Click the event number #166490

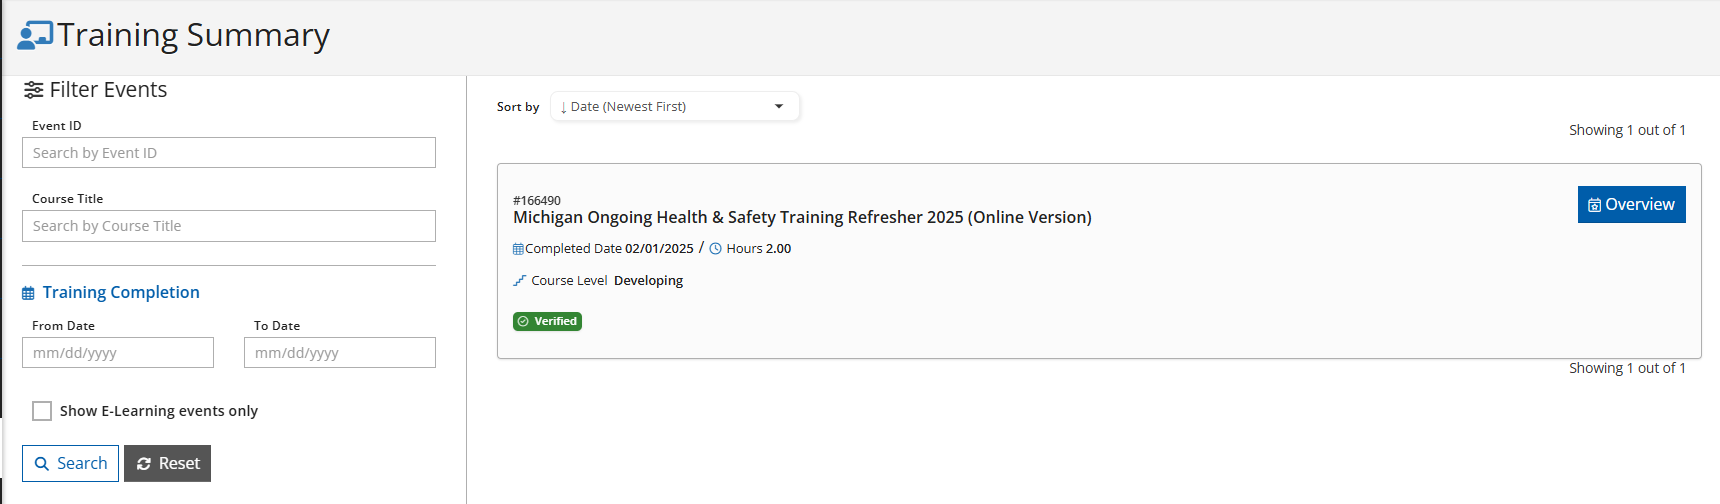537,200
